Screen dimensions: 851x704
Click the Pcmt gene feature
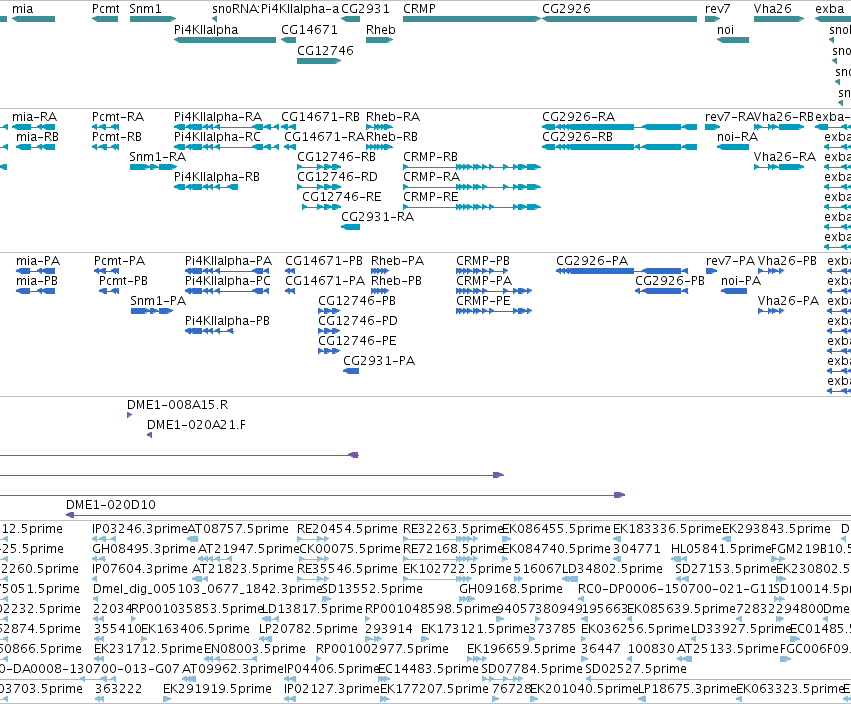pyautogui.click(x=105, y=19)
